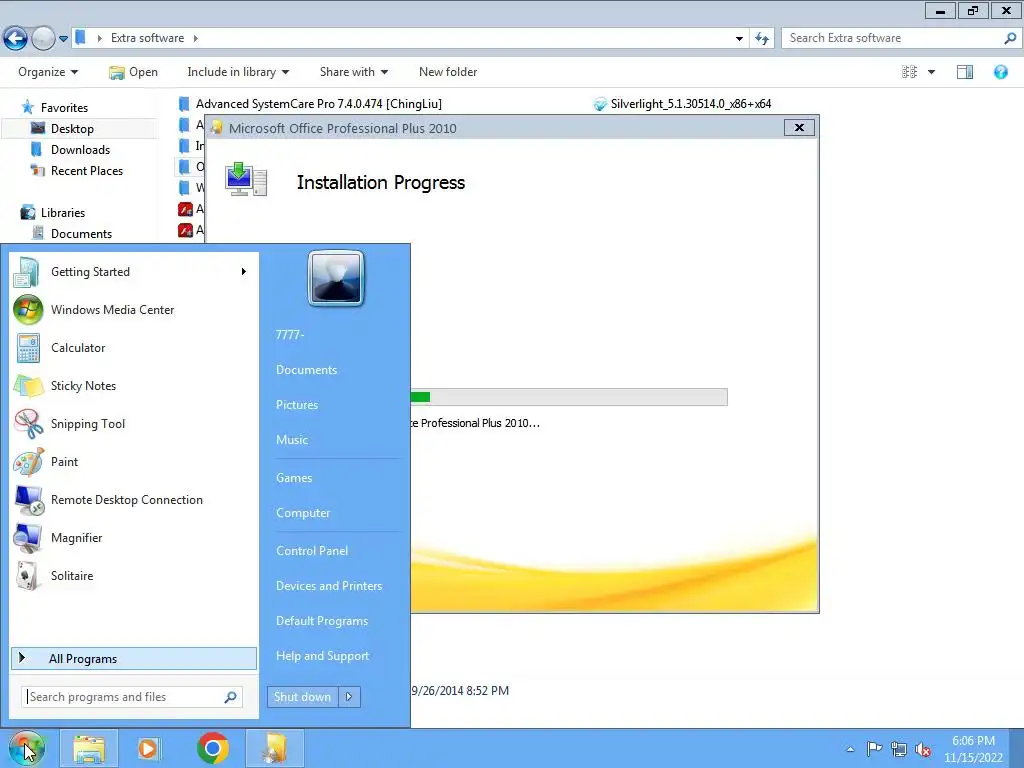Open recent pages dropdown arrow
1024x768 pixels.
click(63, 39)
